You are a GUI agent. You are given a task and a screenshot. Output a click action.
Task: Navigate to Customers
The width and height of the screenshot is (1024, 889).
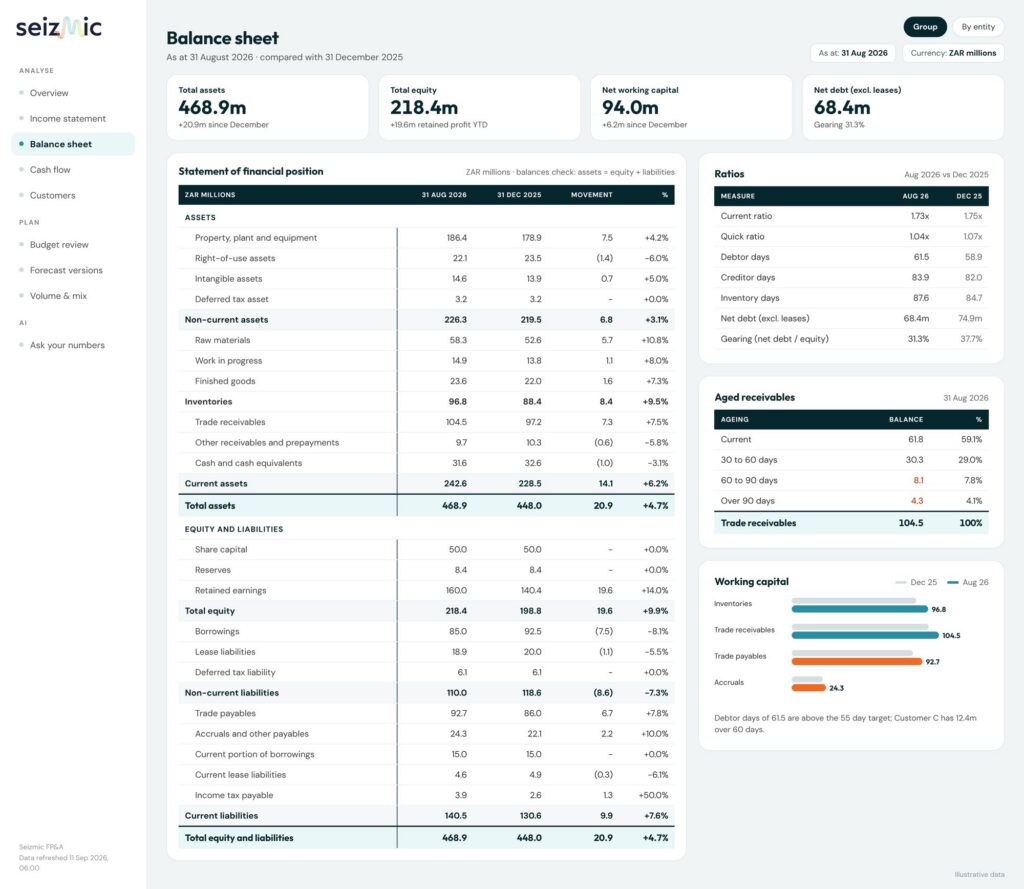72,195
